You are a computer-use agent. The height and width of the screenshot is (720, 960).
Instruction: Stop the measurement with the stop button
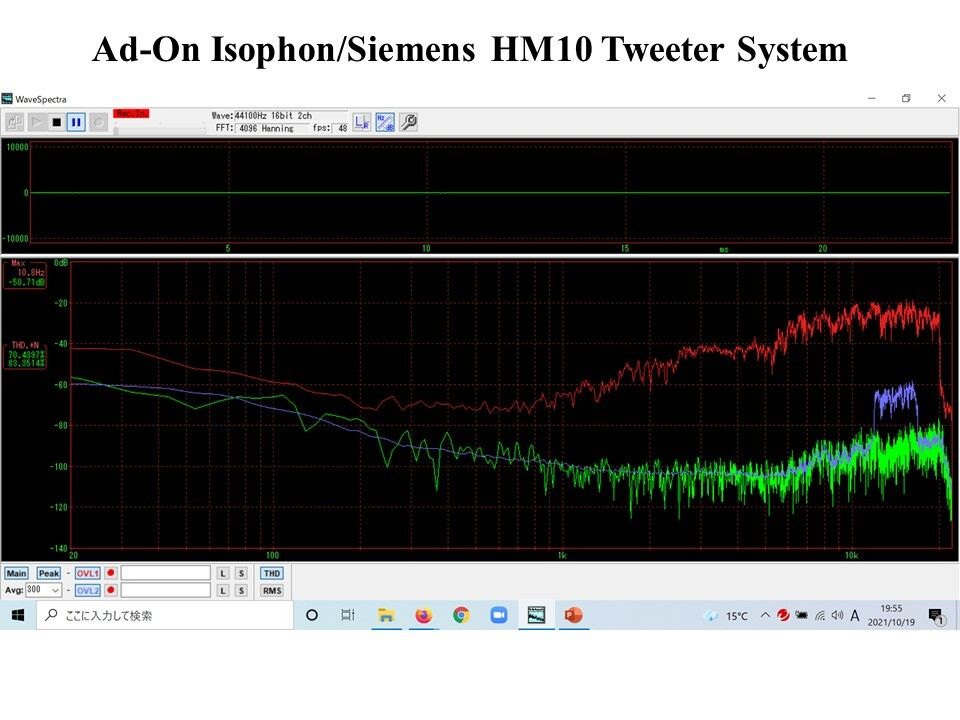click(x=56, y=122)
